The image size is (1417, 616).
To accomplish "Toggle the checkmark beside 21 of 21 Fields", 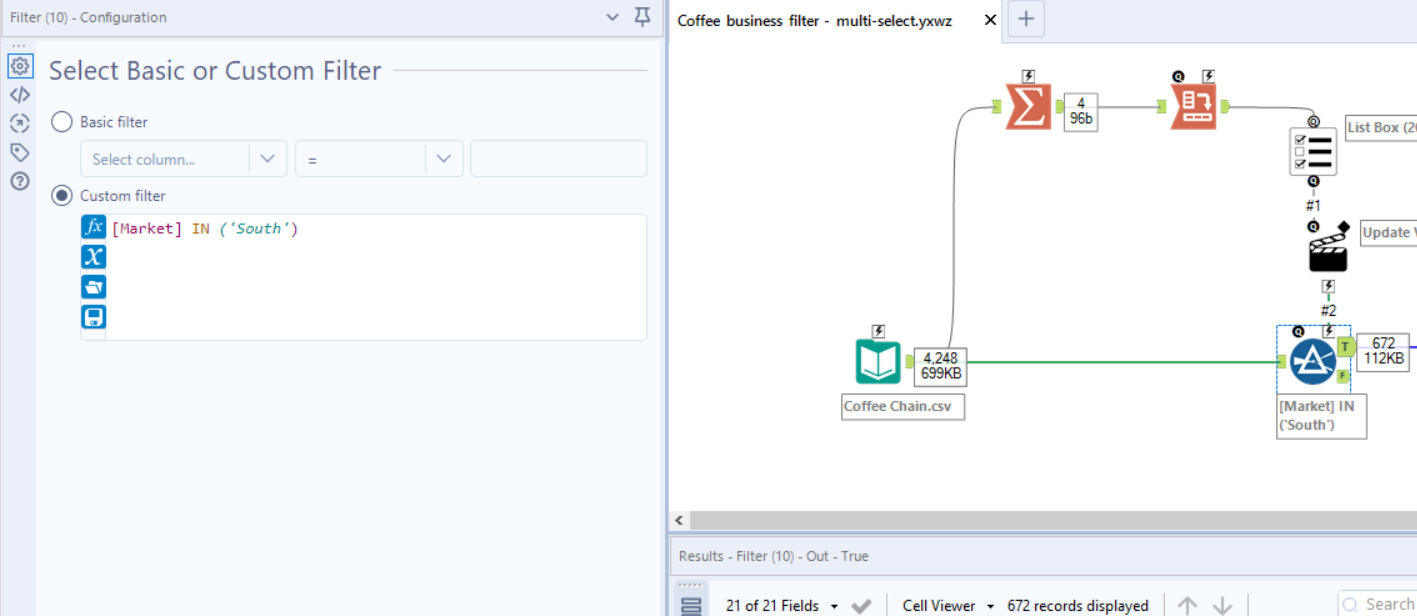I will click(861, 605).
